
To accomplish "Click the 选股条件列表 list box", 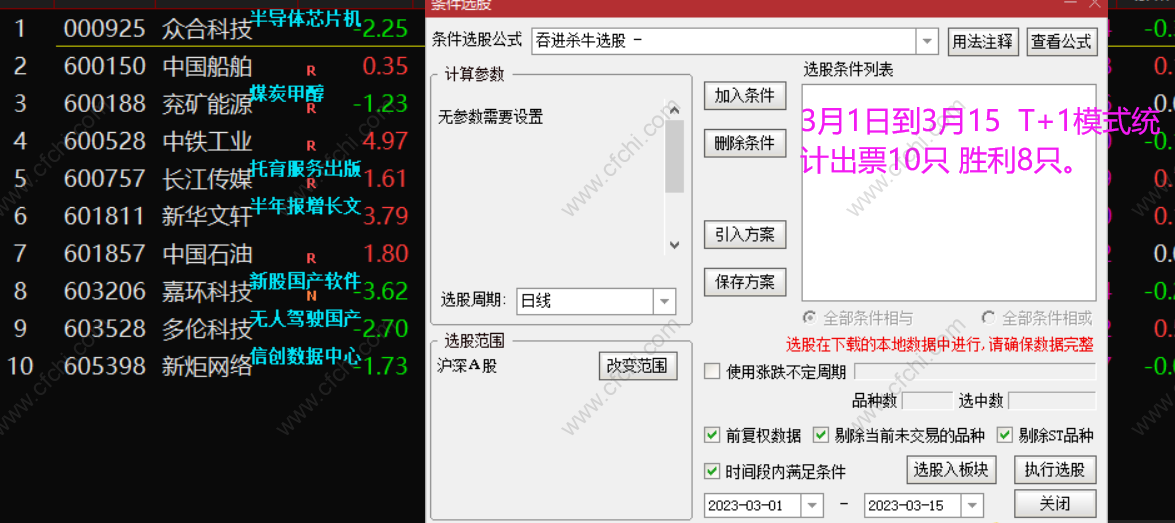I will coord(949,193).
